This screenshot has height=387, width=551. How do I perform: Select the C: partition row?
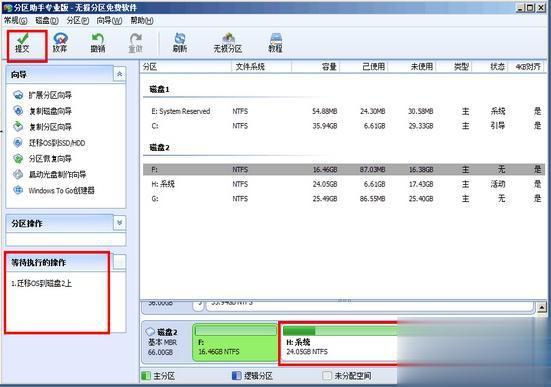[x=344, y=126]
